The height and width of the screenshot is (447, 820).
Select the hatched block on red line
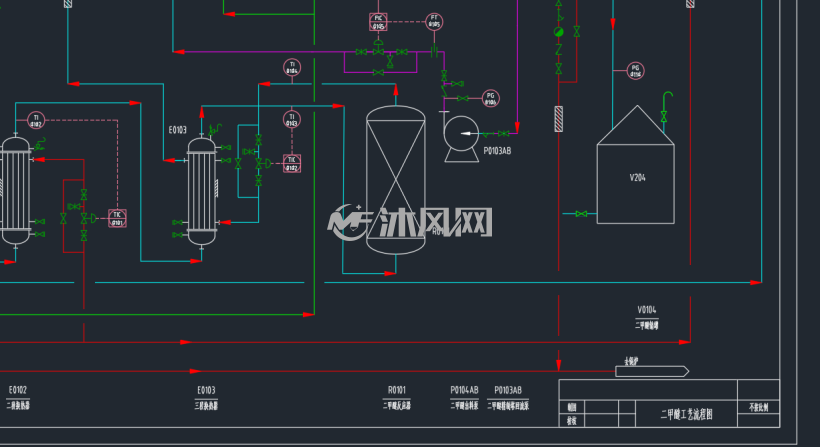tap(559, 119)
